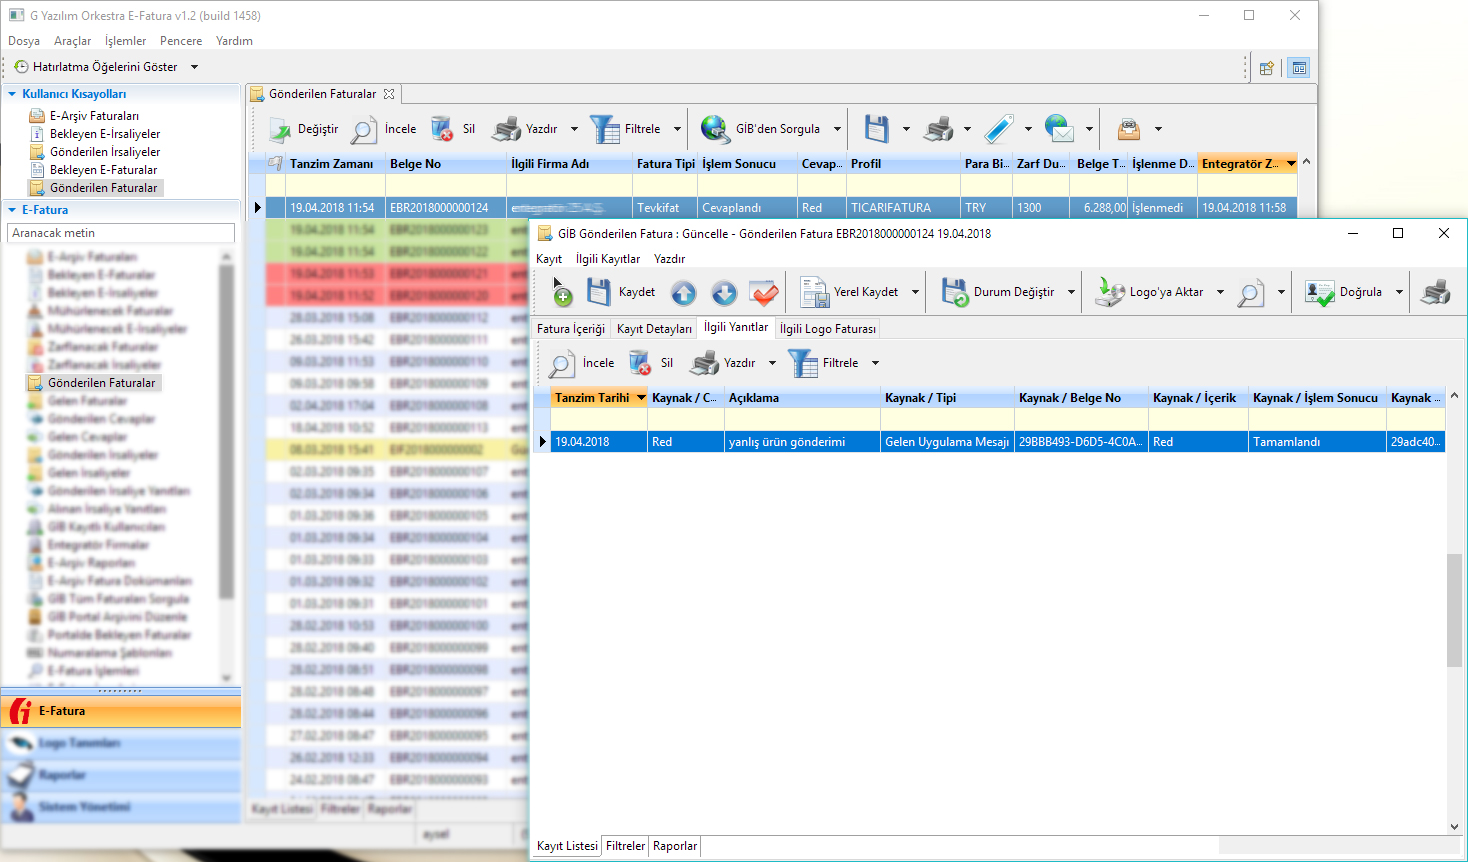Click GİB'den Sorgula globe icon

click(715, 129)
